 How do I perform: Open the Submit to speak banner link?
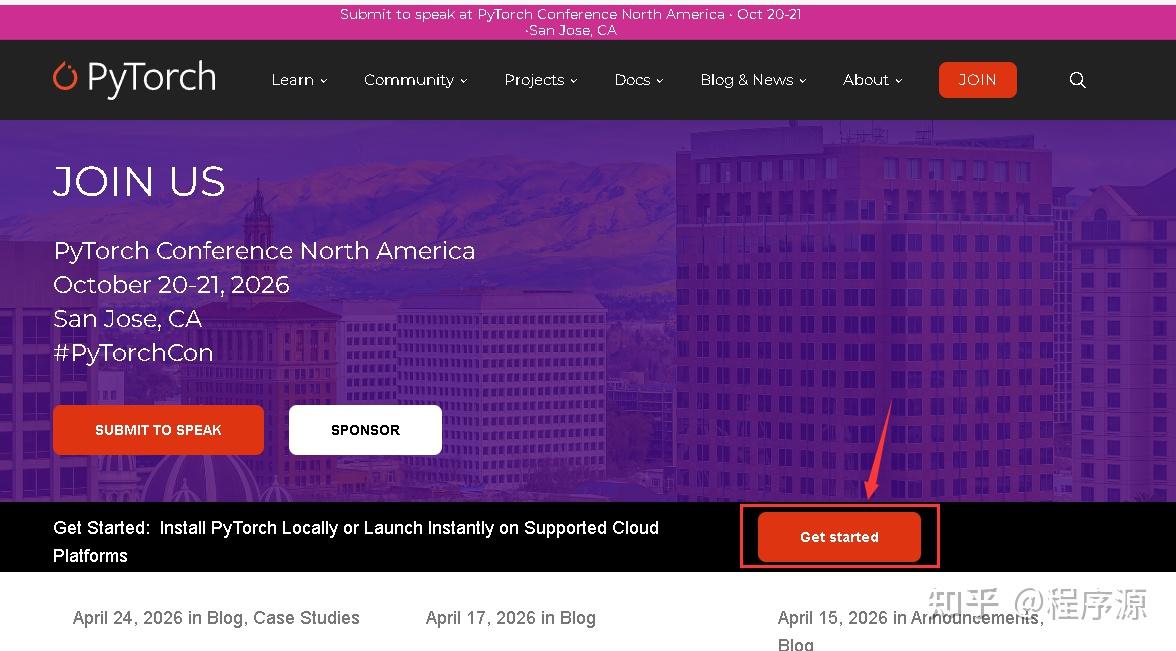[x=571, y=22]
